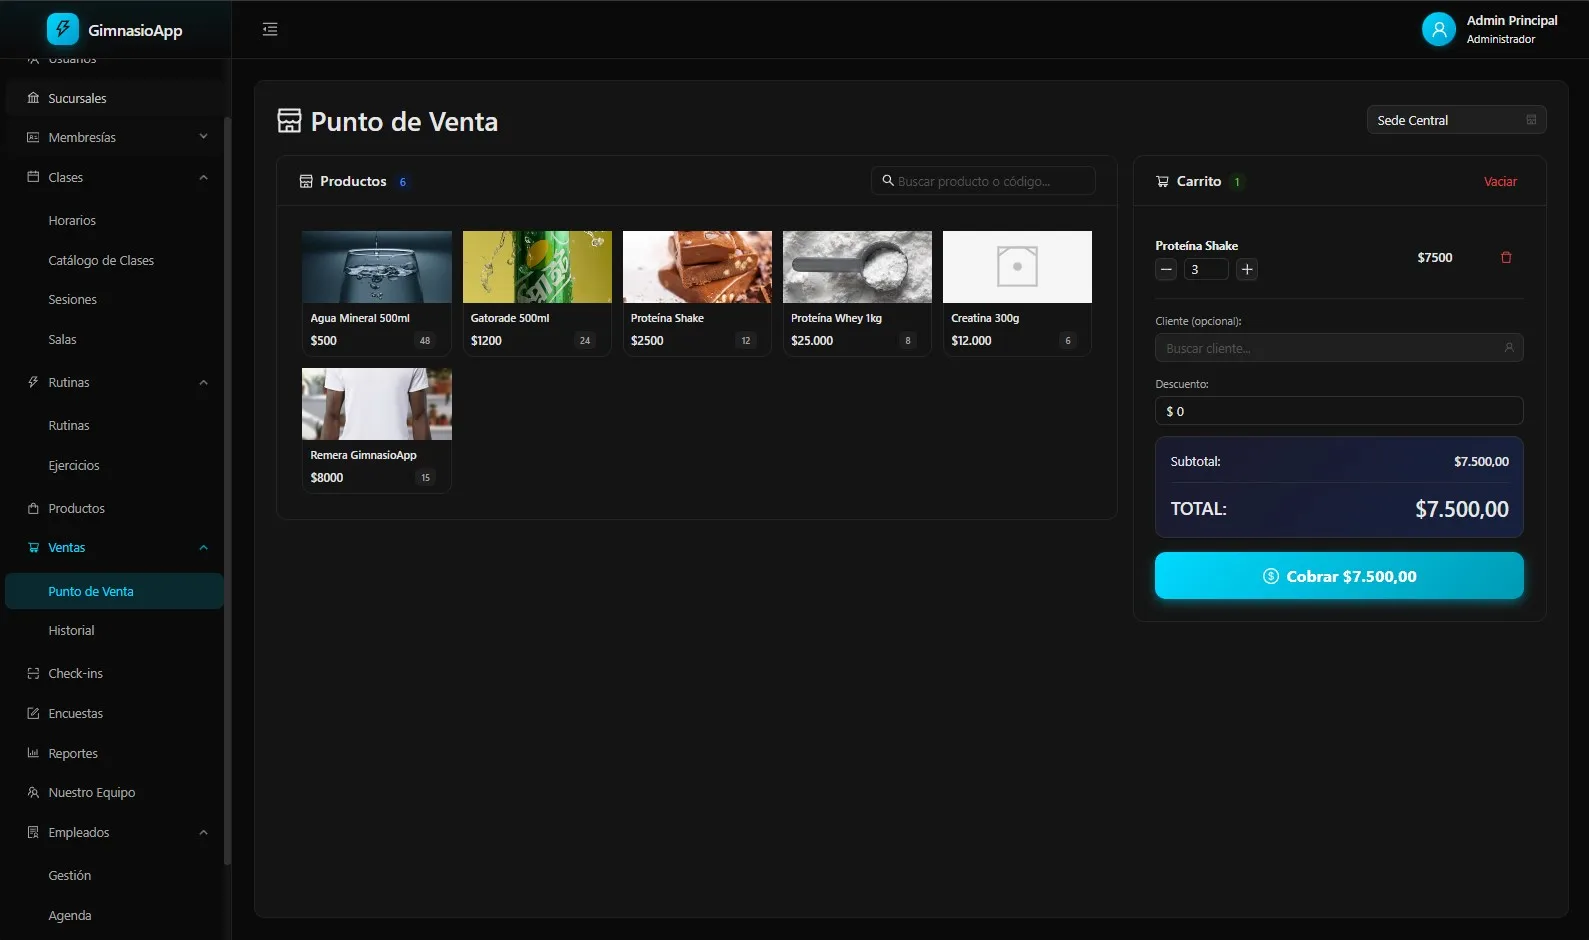Focus the Buscar cliente input field
Screen dimensions: 1589x940
[1330, 348]
